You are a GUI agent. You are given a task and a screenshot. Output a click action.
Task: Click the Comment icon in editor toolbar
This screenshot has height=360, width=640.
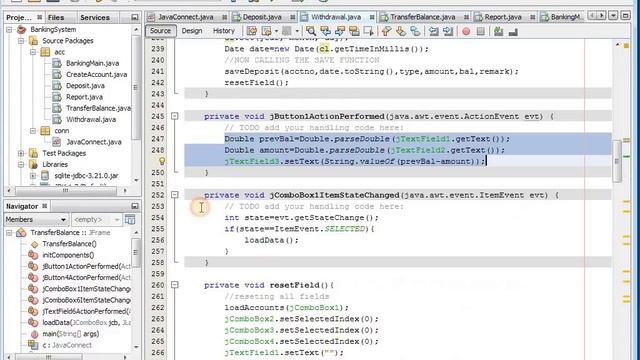click(x=498, y=31)
